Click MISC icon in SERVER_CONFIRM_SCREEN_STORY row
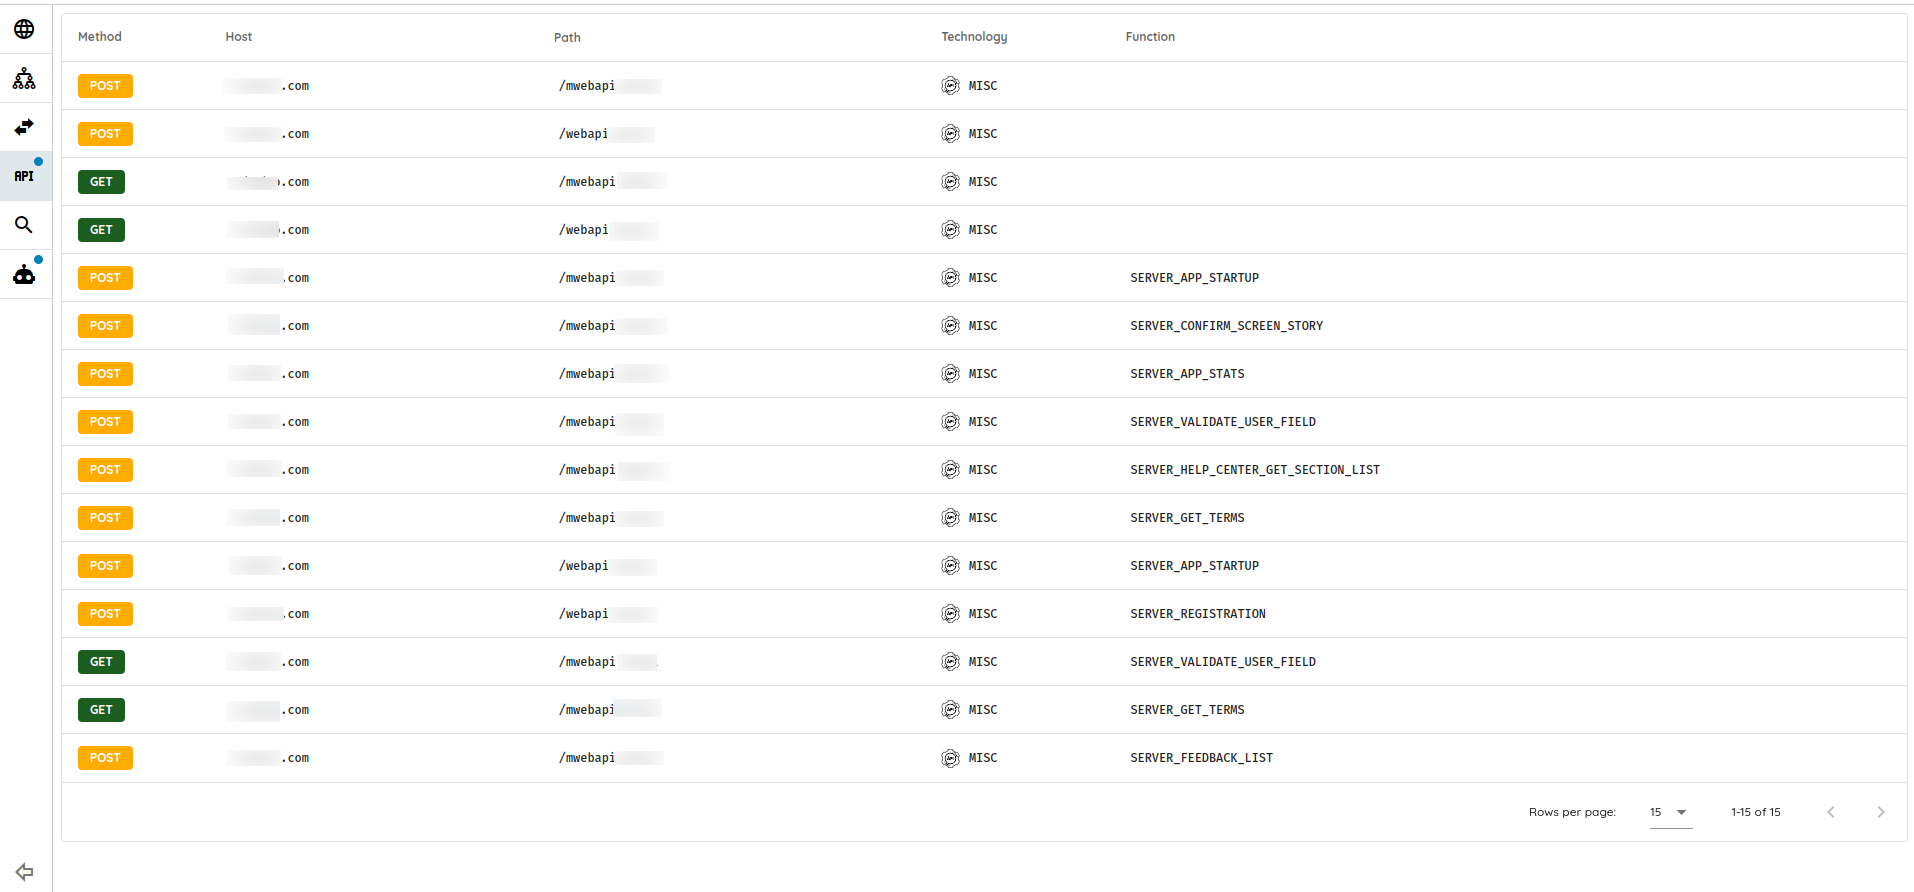 [x=950, y=326]
